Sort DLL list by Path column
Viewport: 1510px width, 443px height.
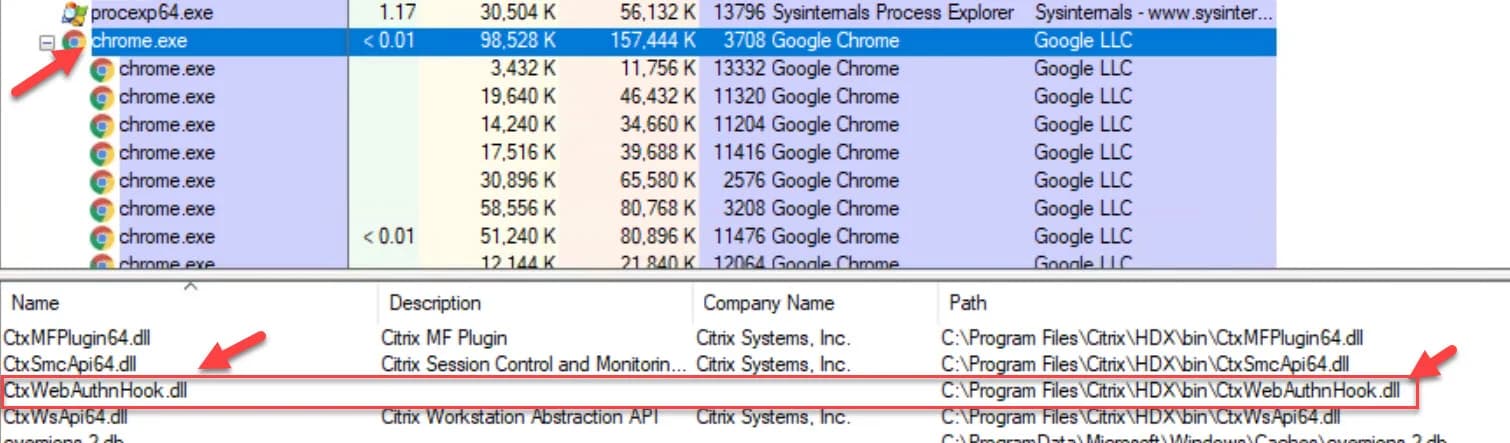967,303
